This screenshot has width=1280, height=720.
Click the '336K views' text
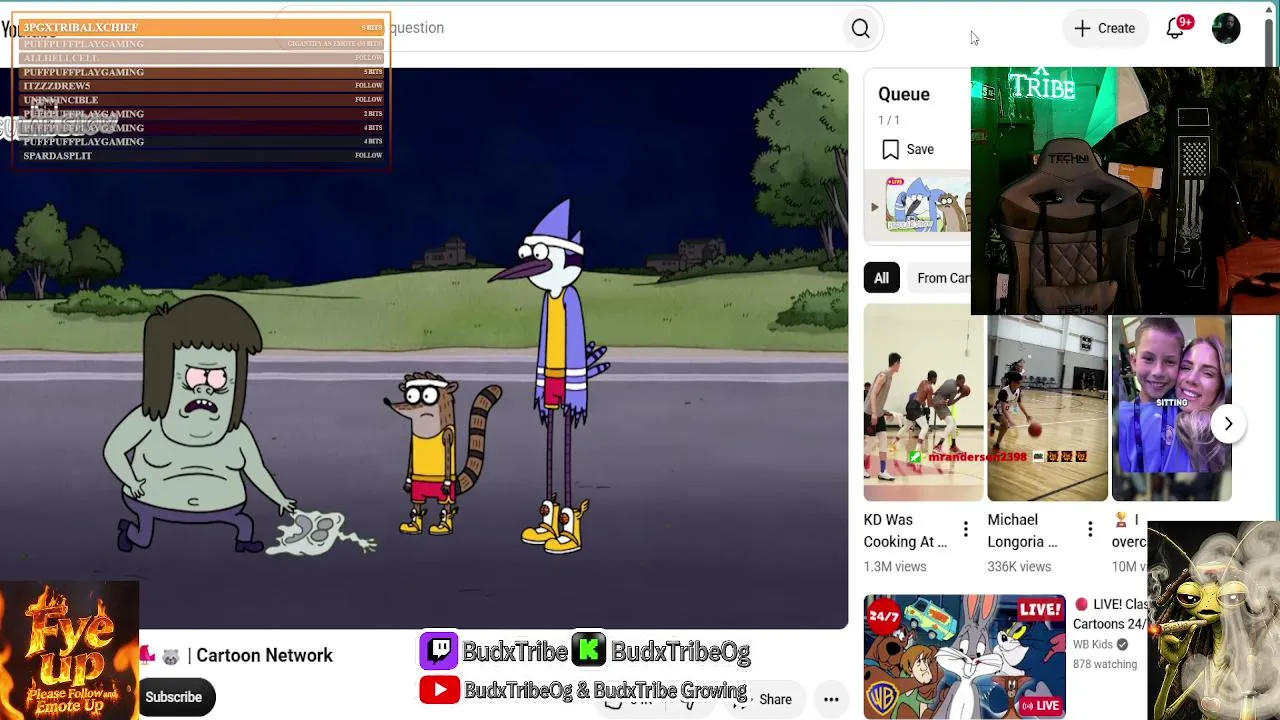tap(1019, 567)
